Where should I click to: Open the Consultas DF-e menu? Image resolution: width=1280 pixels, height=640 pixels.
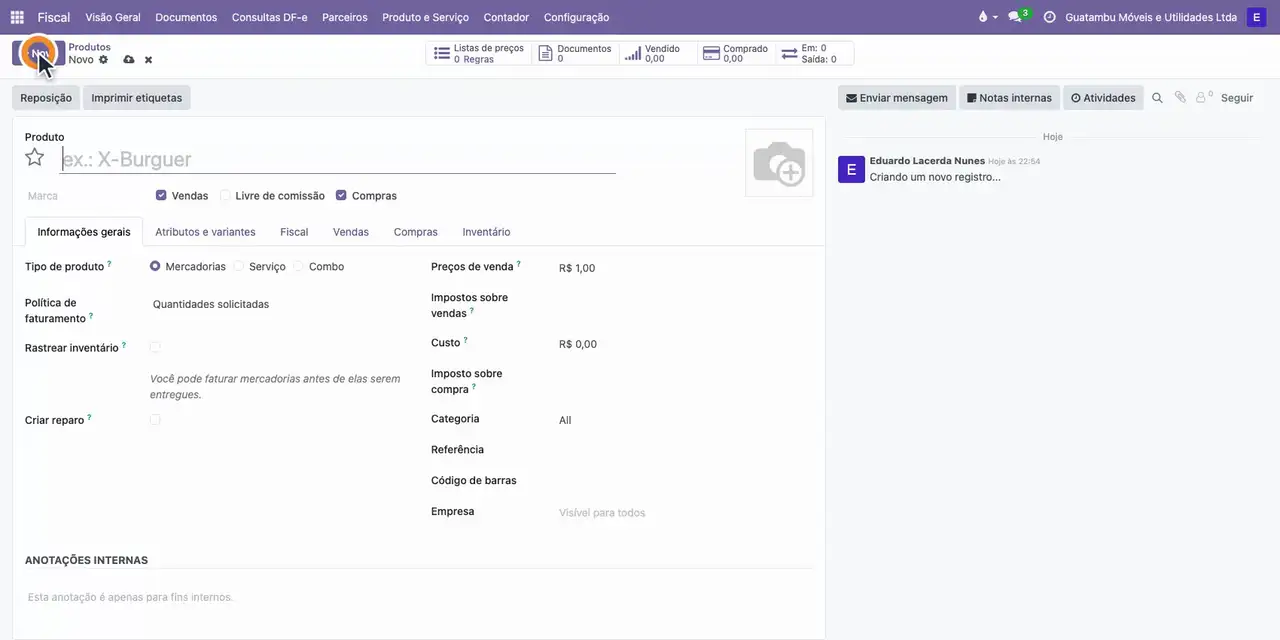pyautogui.click(x=270, y=17)
